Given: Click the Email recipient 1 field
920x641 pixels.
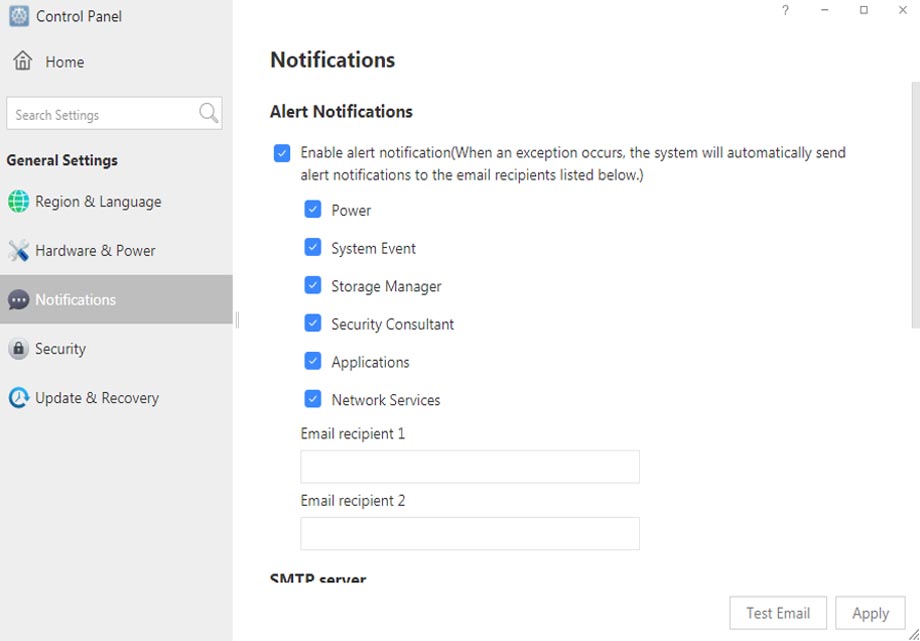Looking at the screenshot, I should (470, 467).
